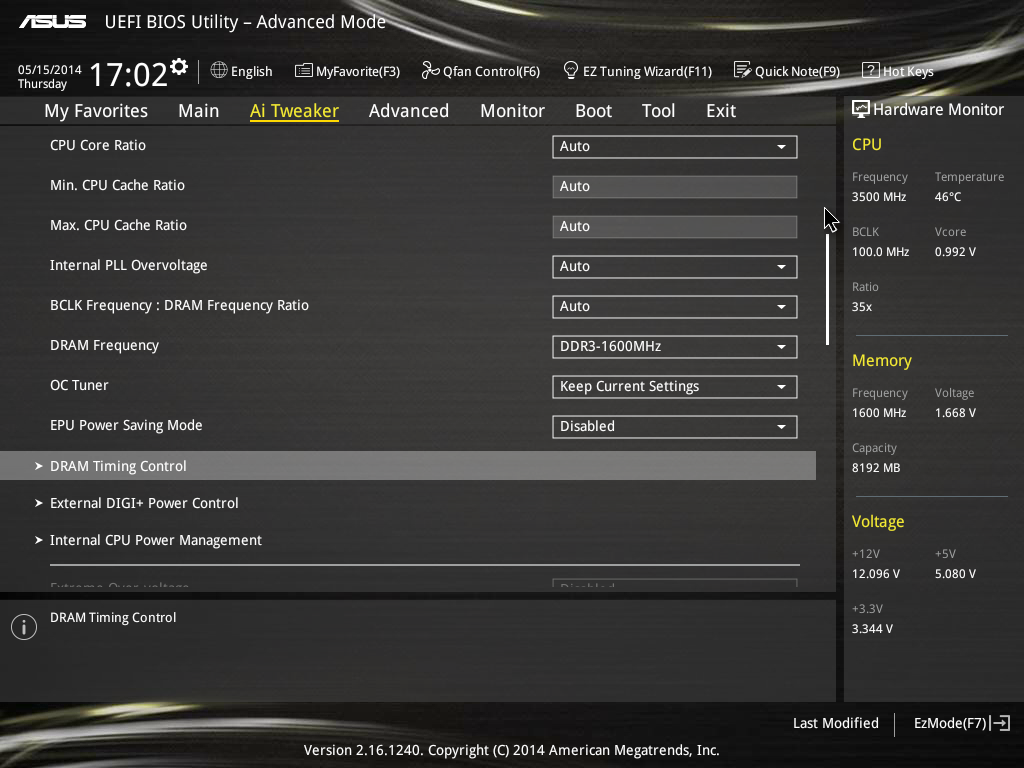Click the CPU frequency 3500 MHz value
This screenshot has height=768, width=1024.
point(878,197)
